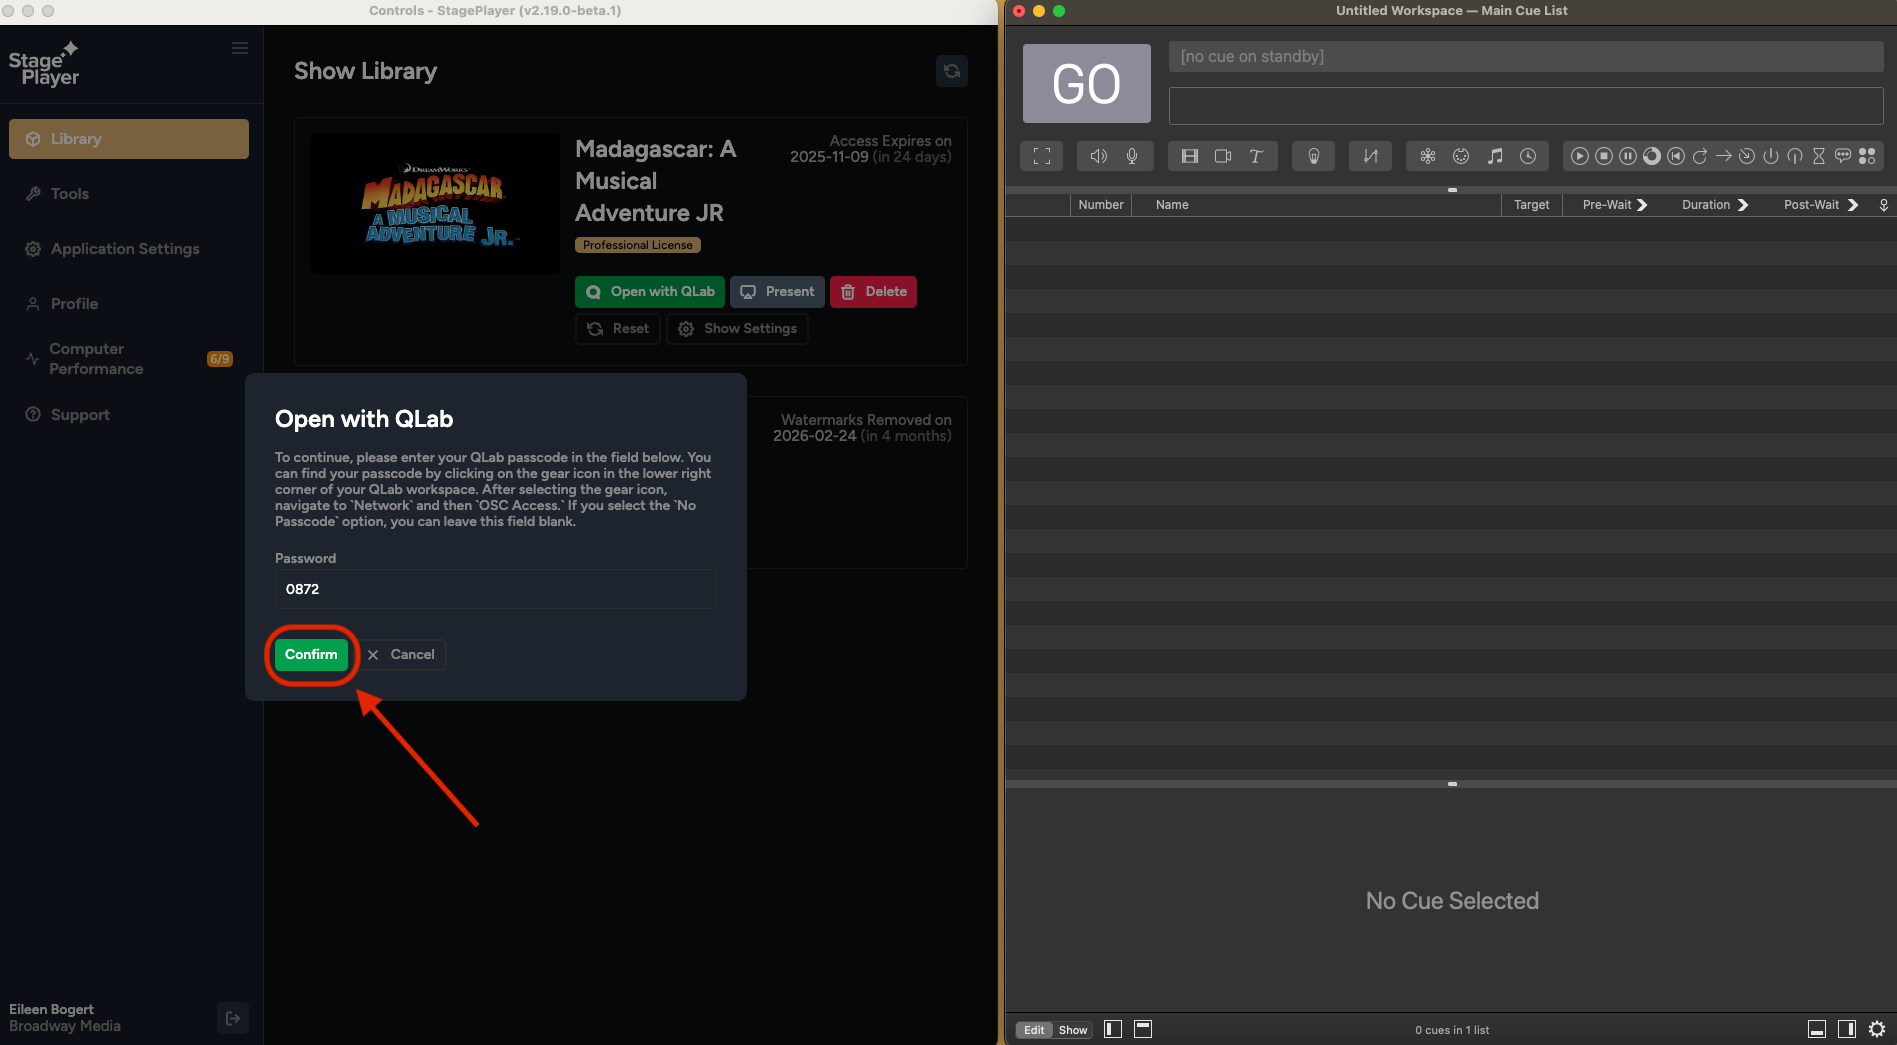Click Open with QLab for Madagascar
This screenshot has height=1045, width=1897.
click(x=650, y=292)
